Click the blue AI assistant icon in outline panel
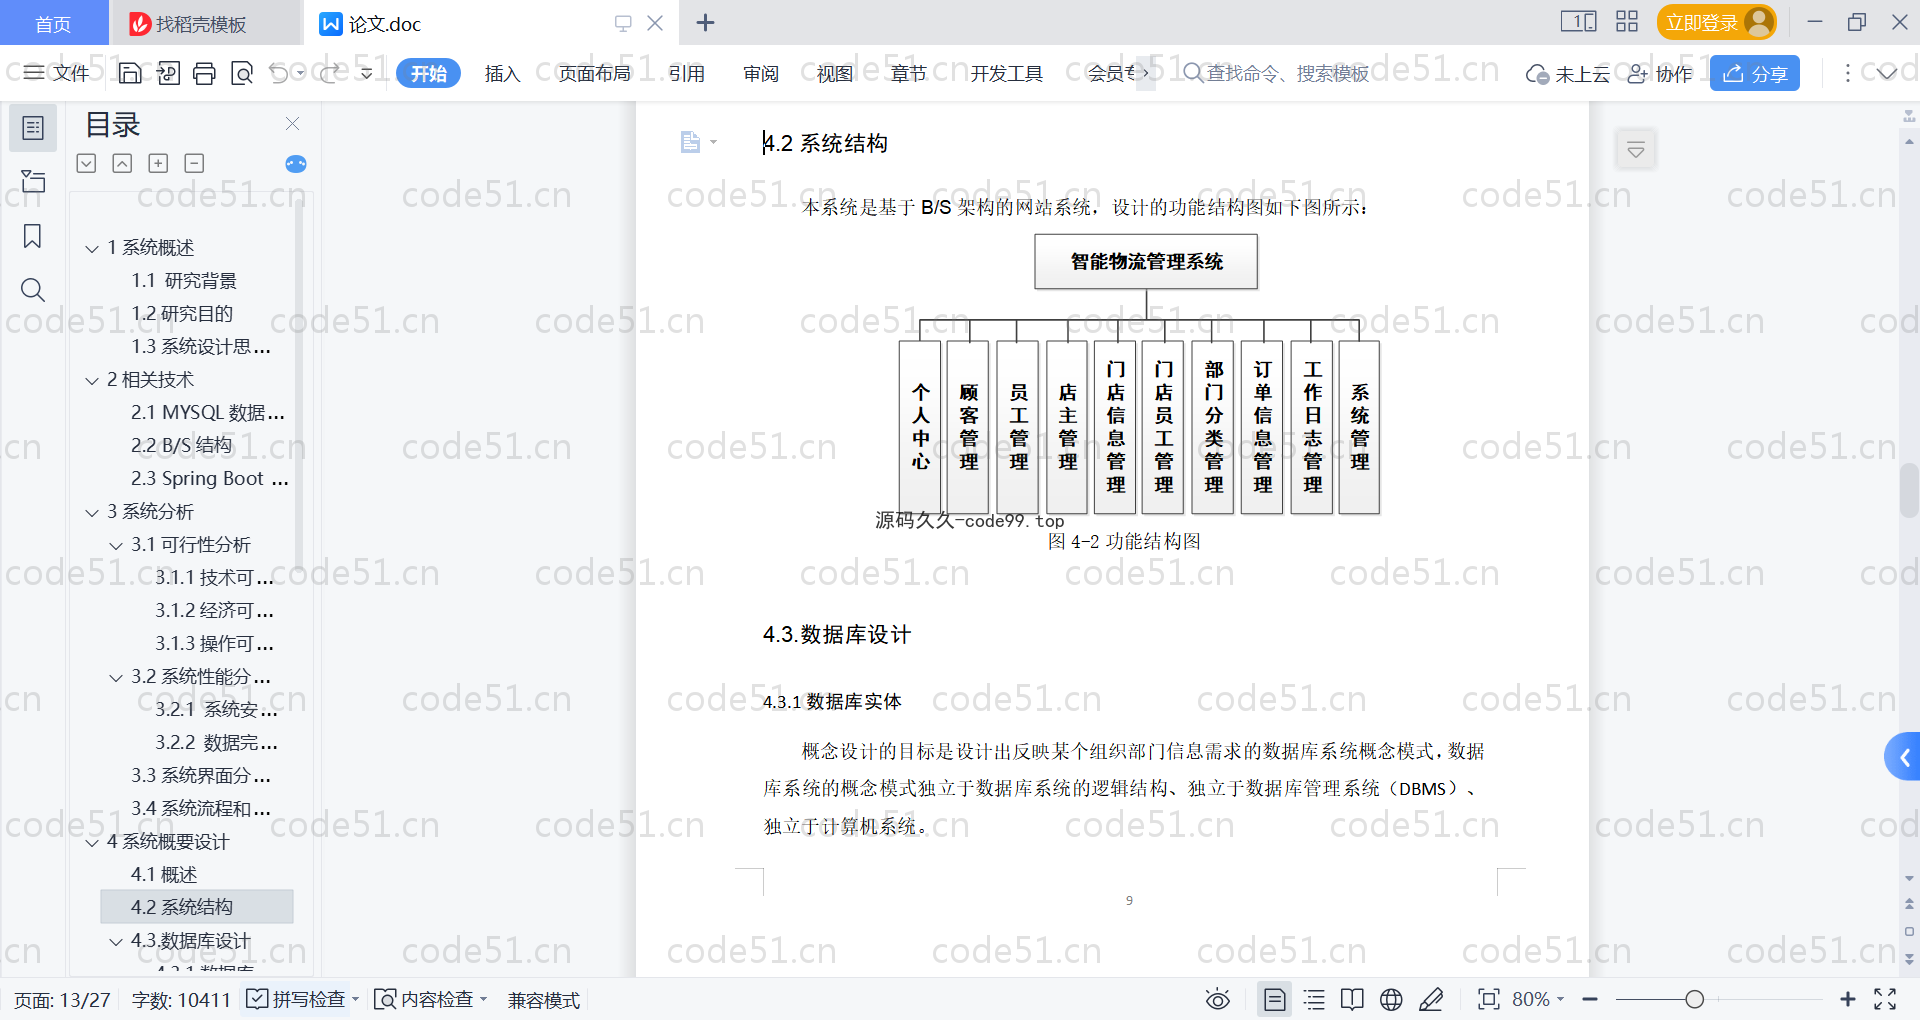 pyautogui.click(x=296, y=164)
